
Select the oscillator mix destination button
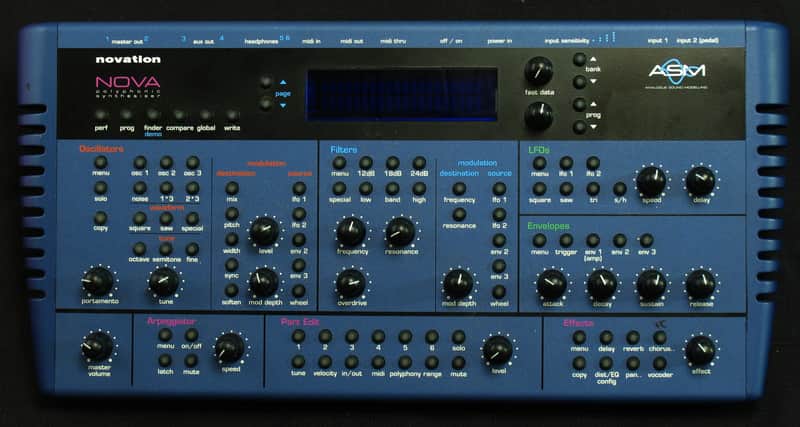click(x=232, y=188)
